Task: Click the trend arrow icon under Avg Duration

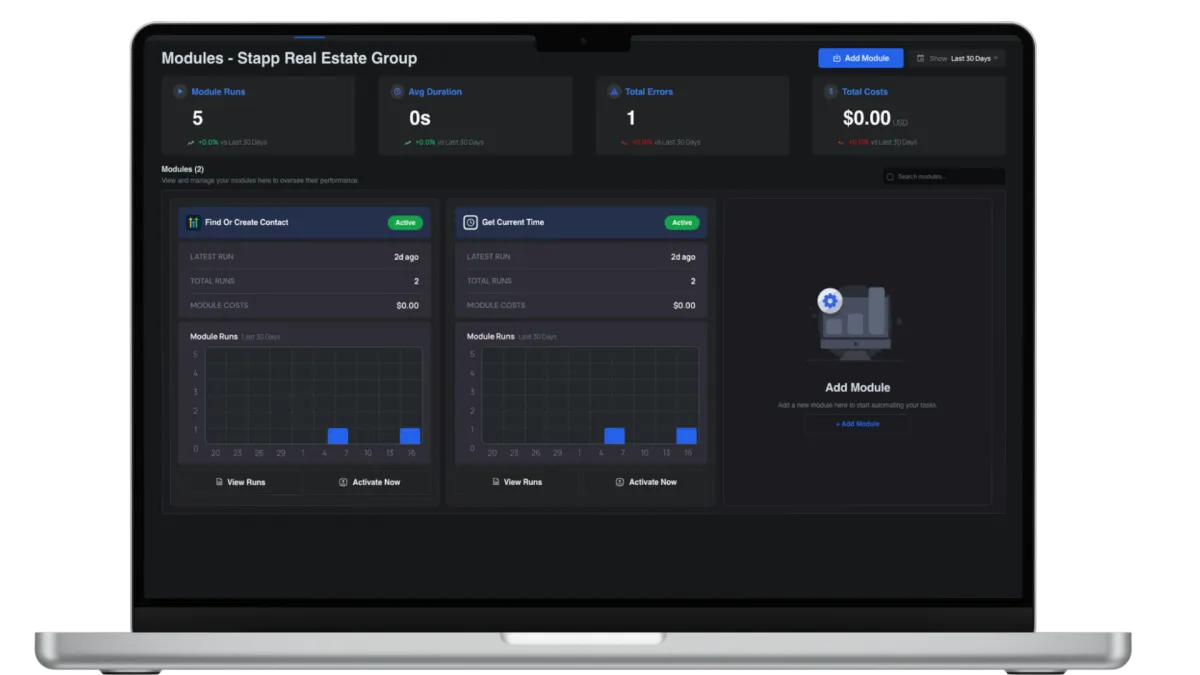Action: (x=407, y=142)
